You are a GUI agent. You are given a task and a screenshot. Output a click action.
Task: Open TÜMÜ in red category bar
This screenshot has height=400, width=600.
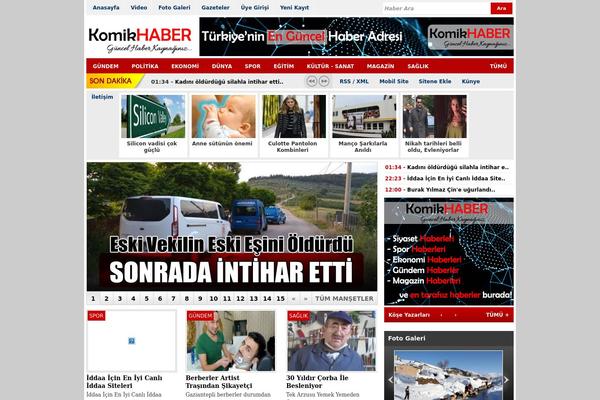click(x=498, y=66)
